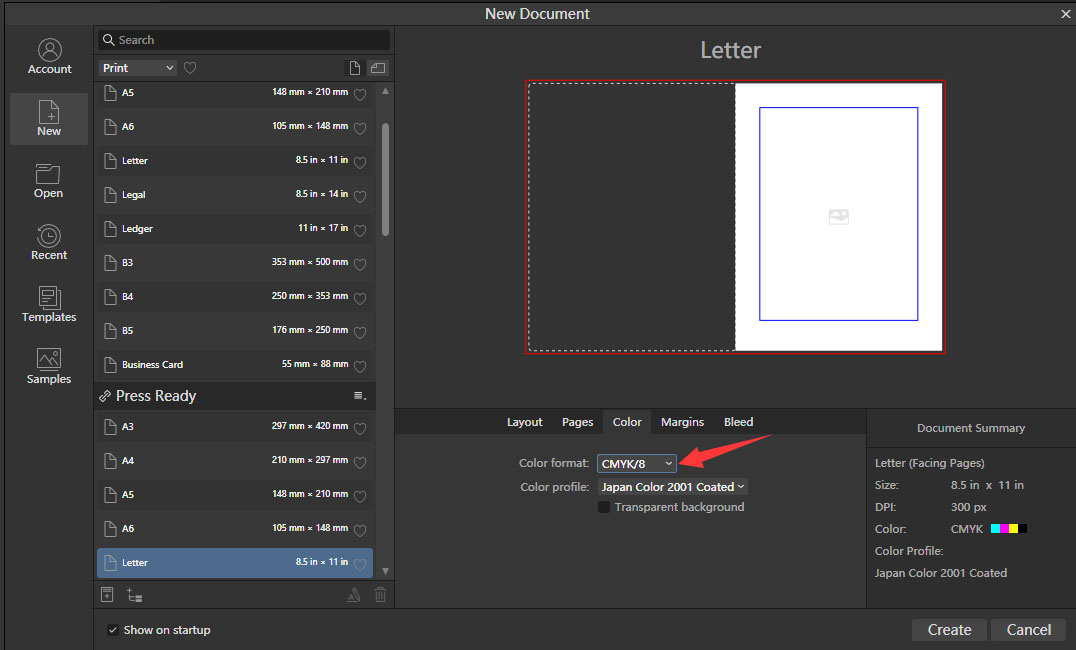Image resolution: width=1076 pixels, height=650 pixels.
Task: Open the Print preset category dropdown
Action: point(138,68)
